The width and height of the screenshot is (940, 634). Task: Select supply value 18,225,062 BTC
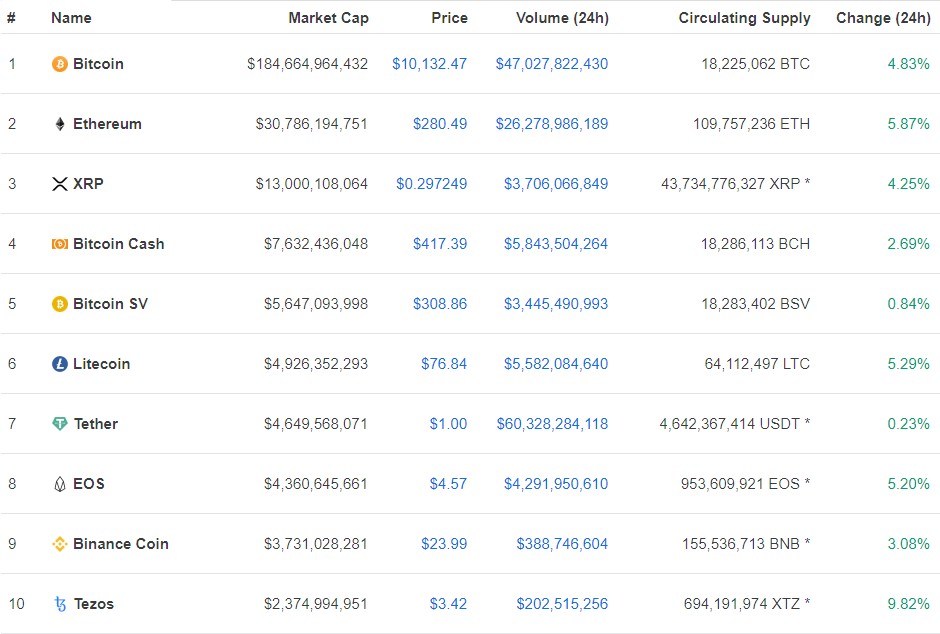click(x=755, y=64)
